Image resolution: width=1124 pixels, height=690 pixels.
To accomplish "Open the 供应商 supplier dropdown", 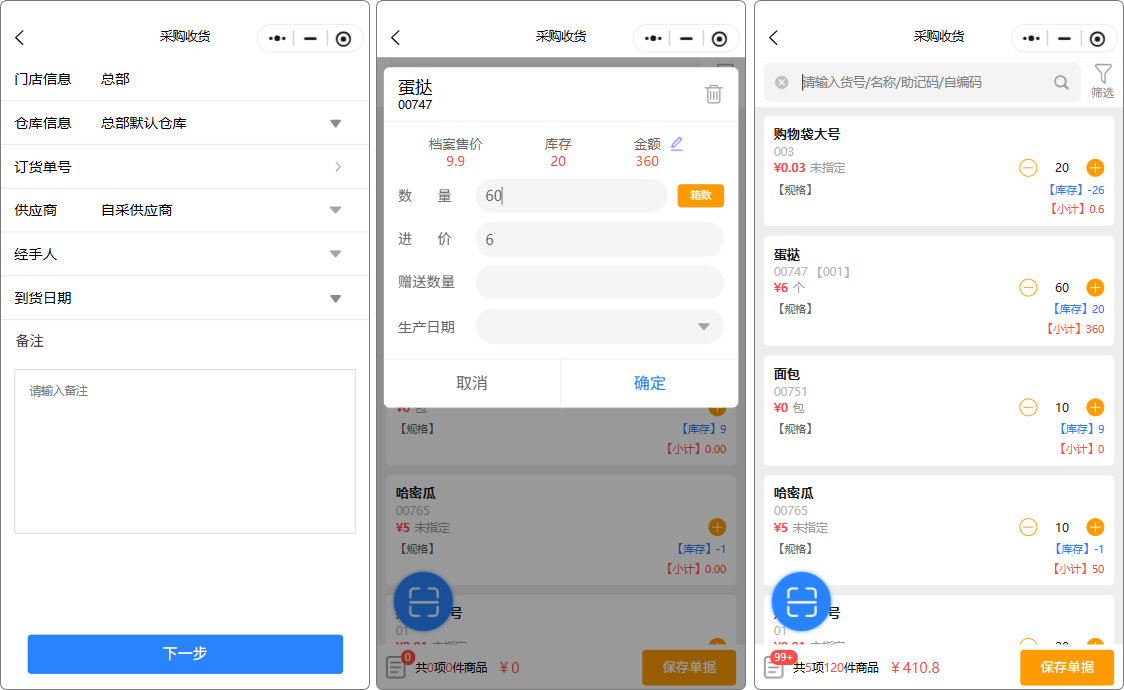I will (x=336, y=210).
